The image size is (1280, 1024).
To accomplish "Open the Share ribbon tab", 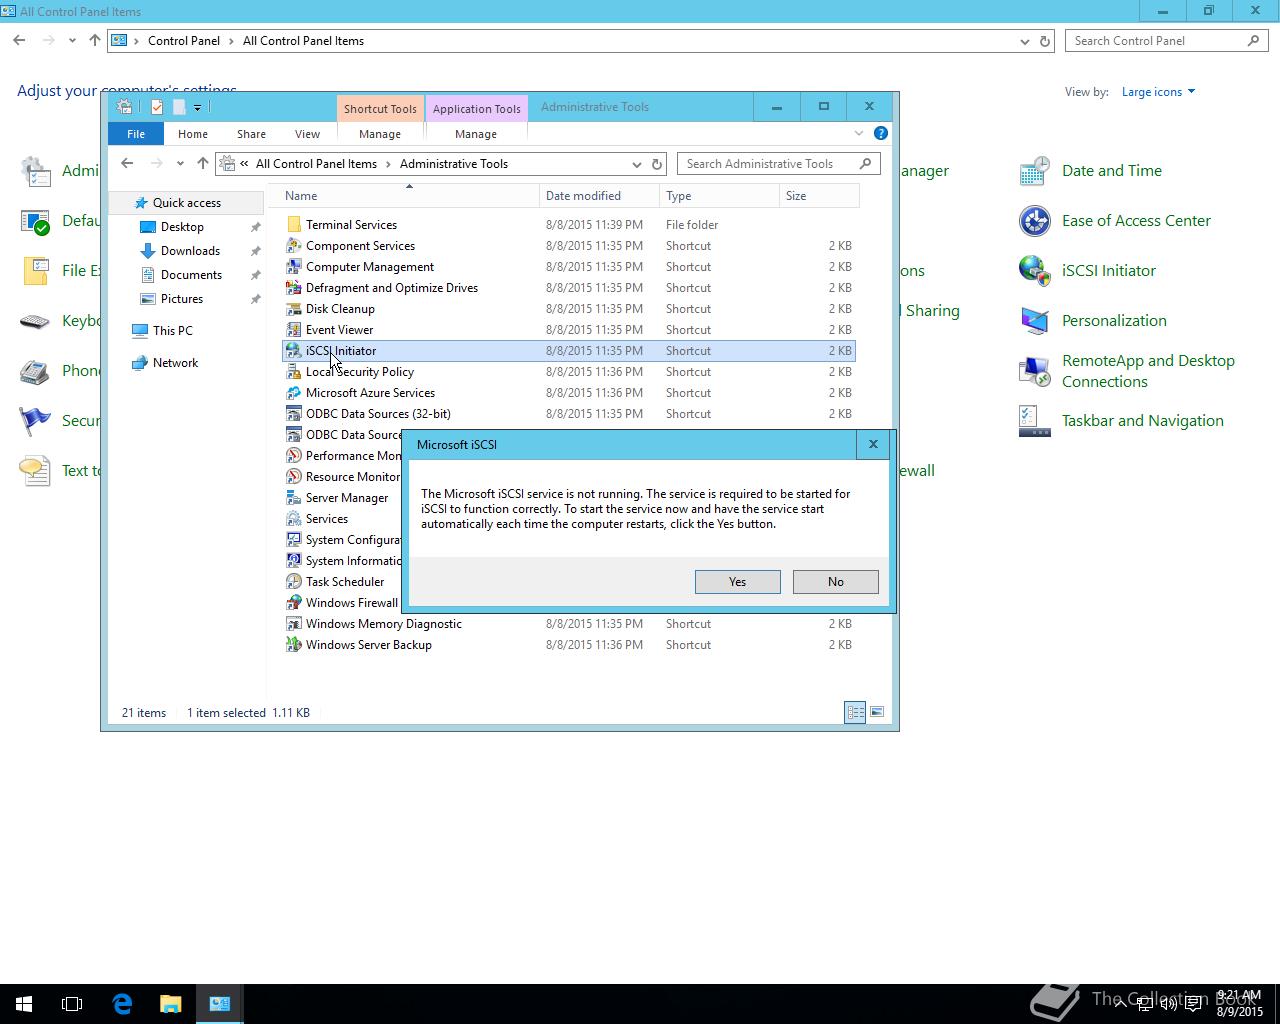I will [x=251, y=134].
